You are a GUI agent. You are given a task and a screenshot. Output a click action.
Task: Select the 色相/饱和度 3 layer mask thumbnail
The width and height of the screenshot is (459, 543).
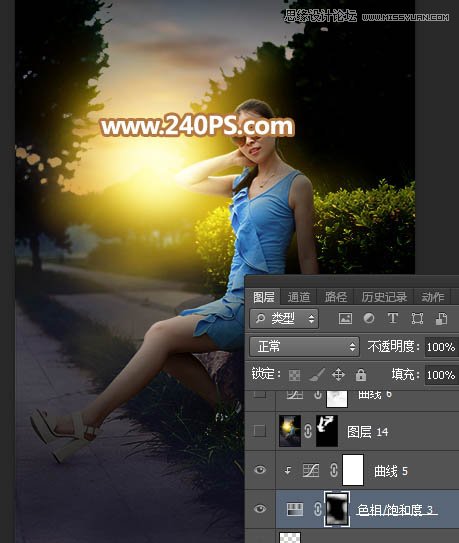click(336, 509)
